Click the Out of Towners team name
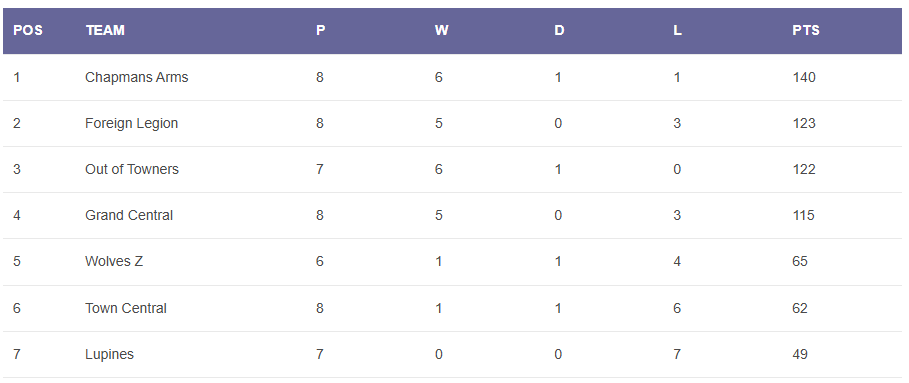The image size is (909, 383). coord(132,169)
